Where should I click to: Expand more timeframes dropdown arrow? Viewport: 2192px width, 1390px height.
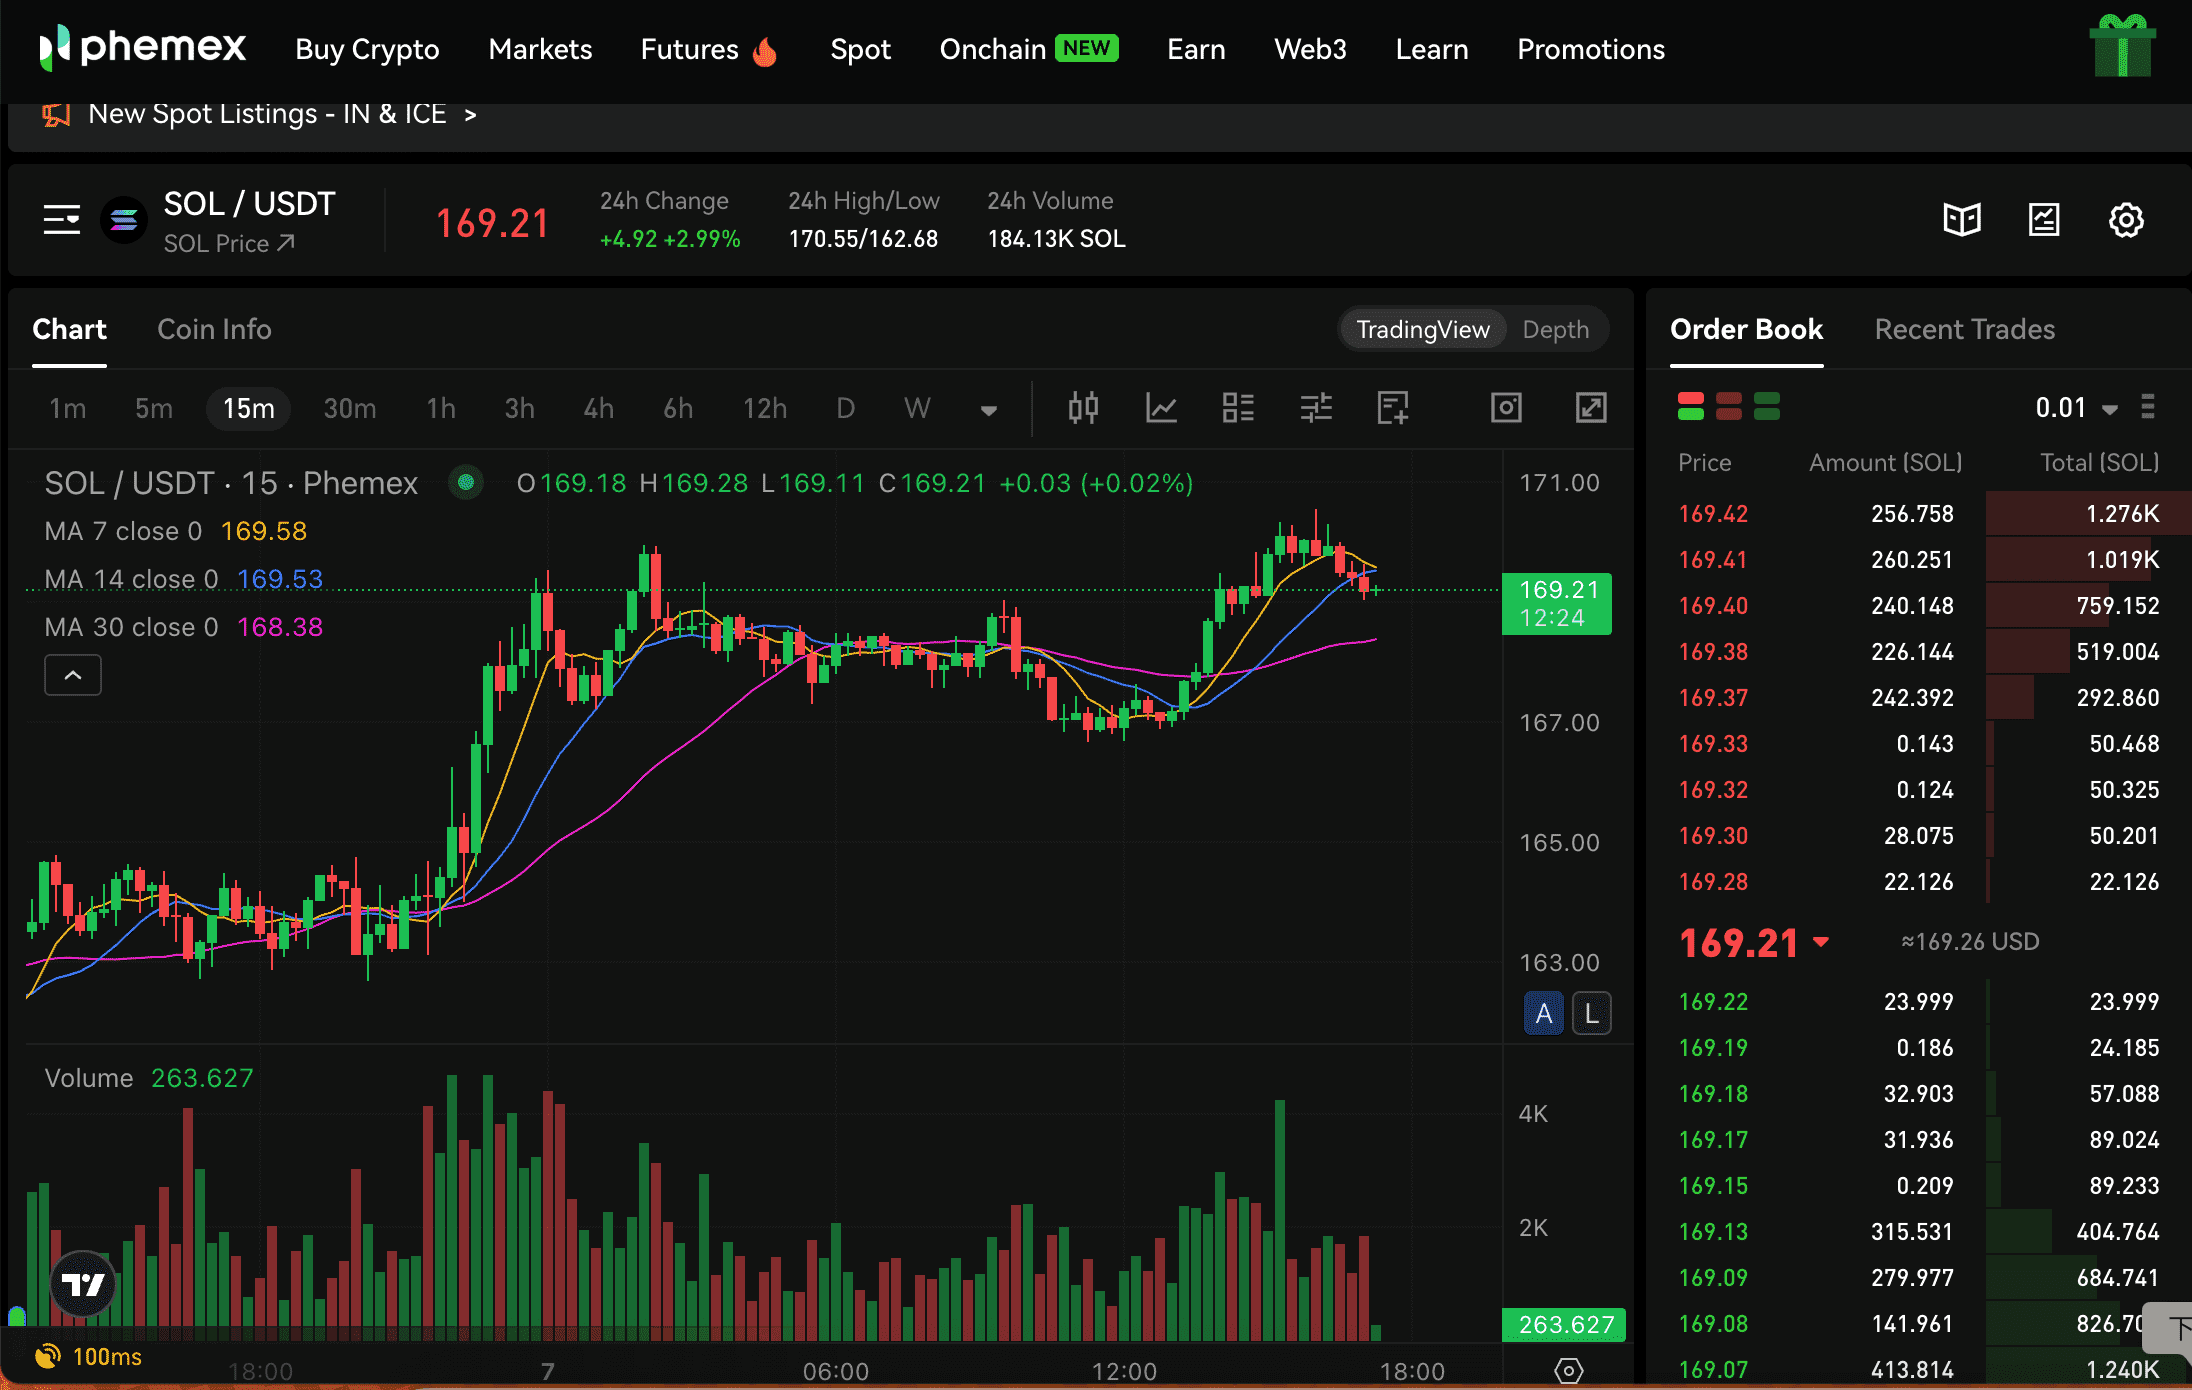tap(988, 410)
